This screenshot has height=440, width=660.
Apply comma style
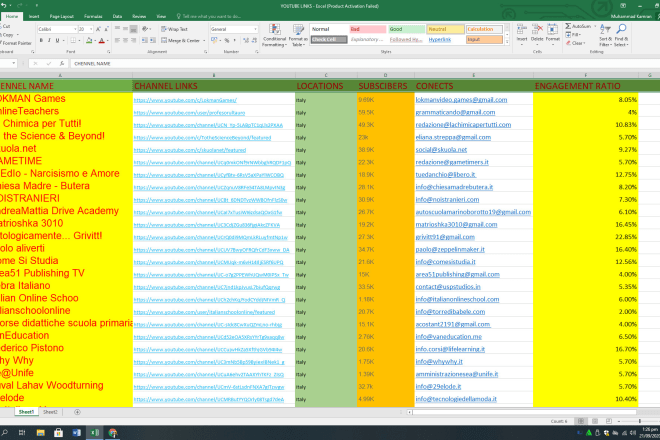point(234,40)
